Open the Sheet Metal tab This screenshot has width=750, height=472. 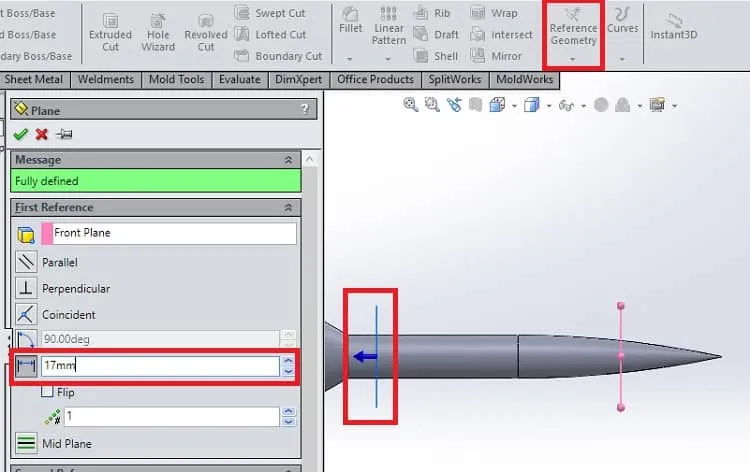coord(33,79)
